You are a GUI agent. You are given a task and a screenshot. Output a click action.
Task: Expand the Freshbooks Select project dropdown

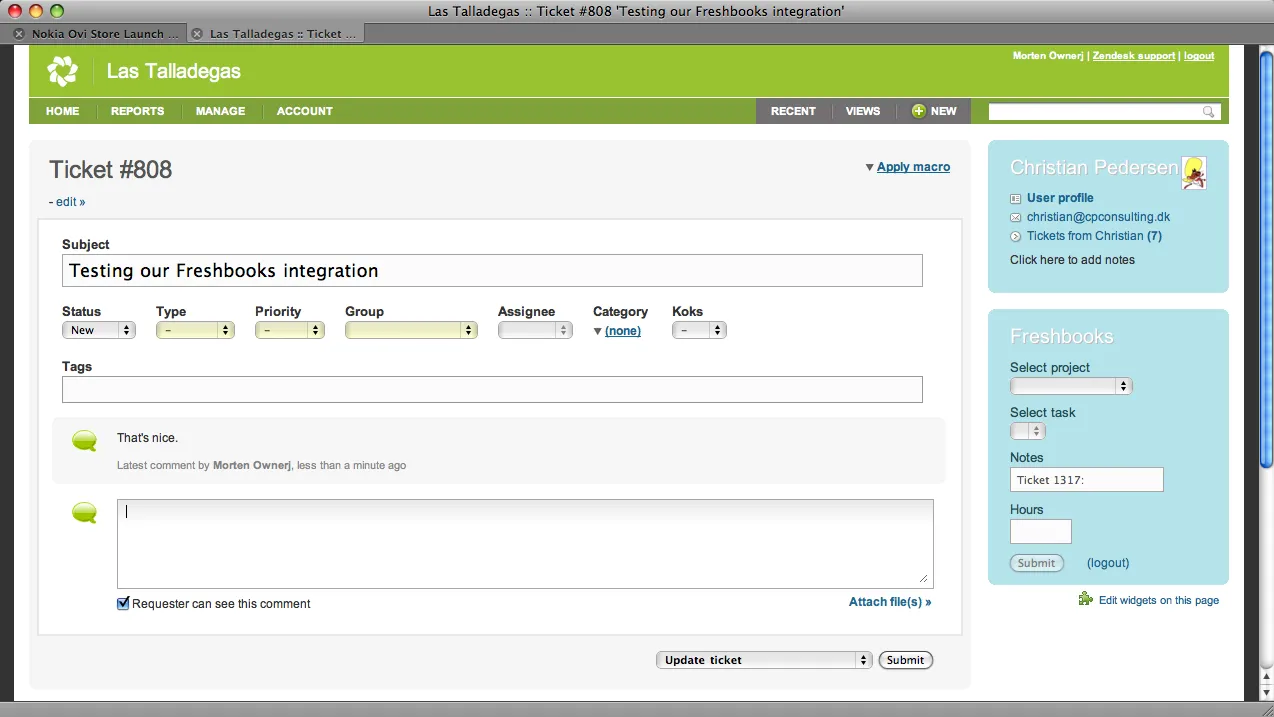pyautogui.click(x=1070, y=386)
